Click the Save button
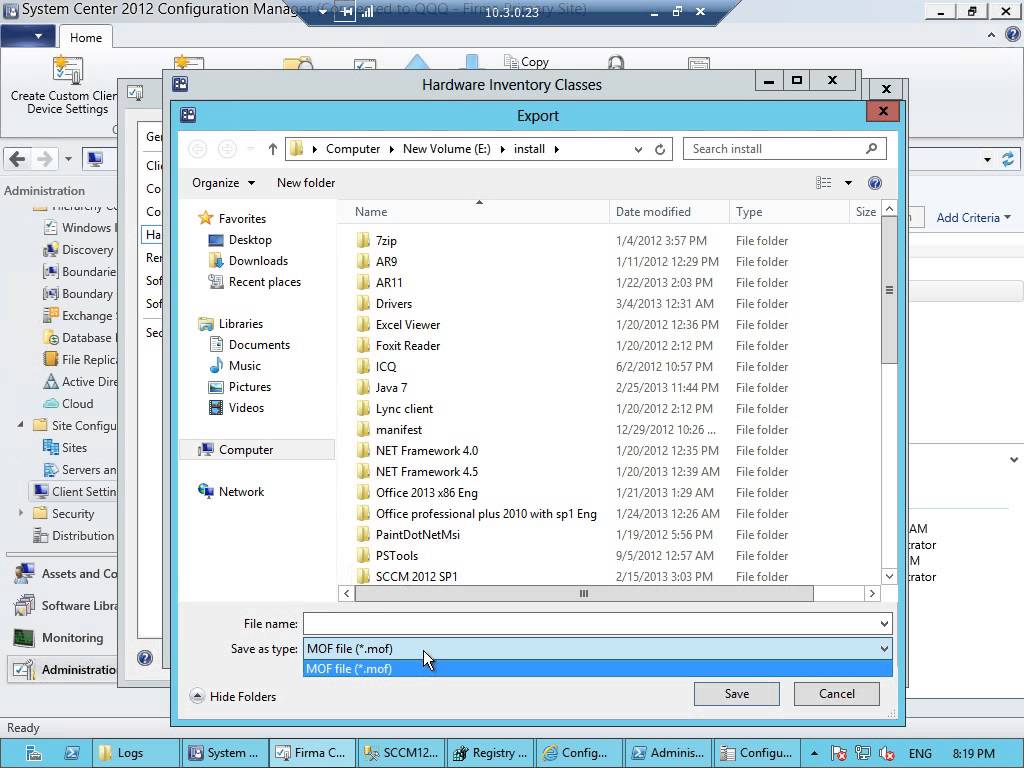 (x=737, y=694)
